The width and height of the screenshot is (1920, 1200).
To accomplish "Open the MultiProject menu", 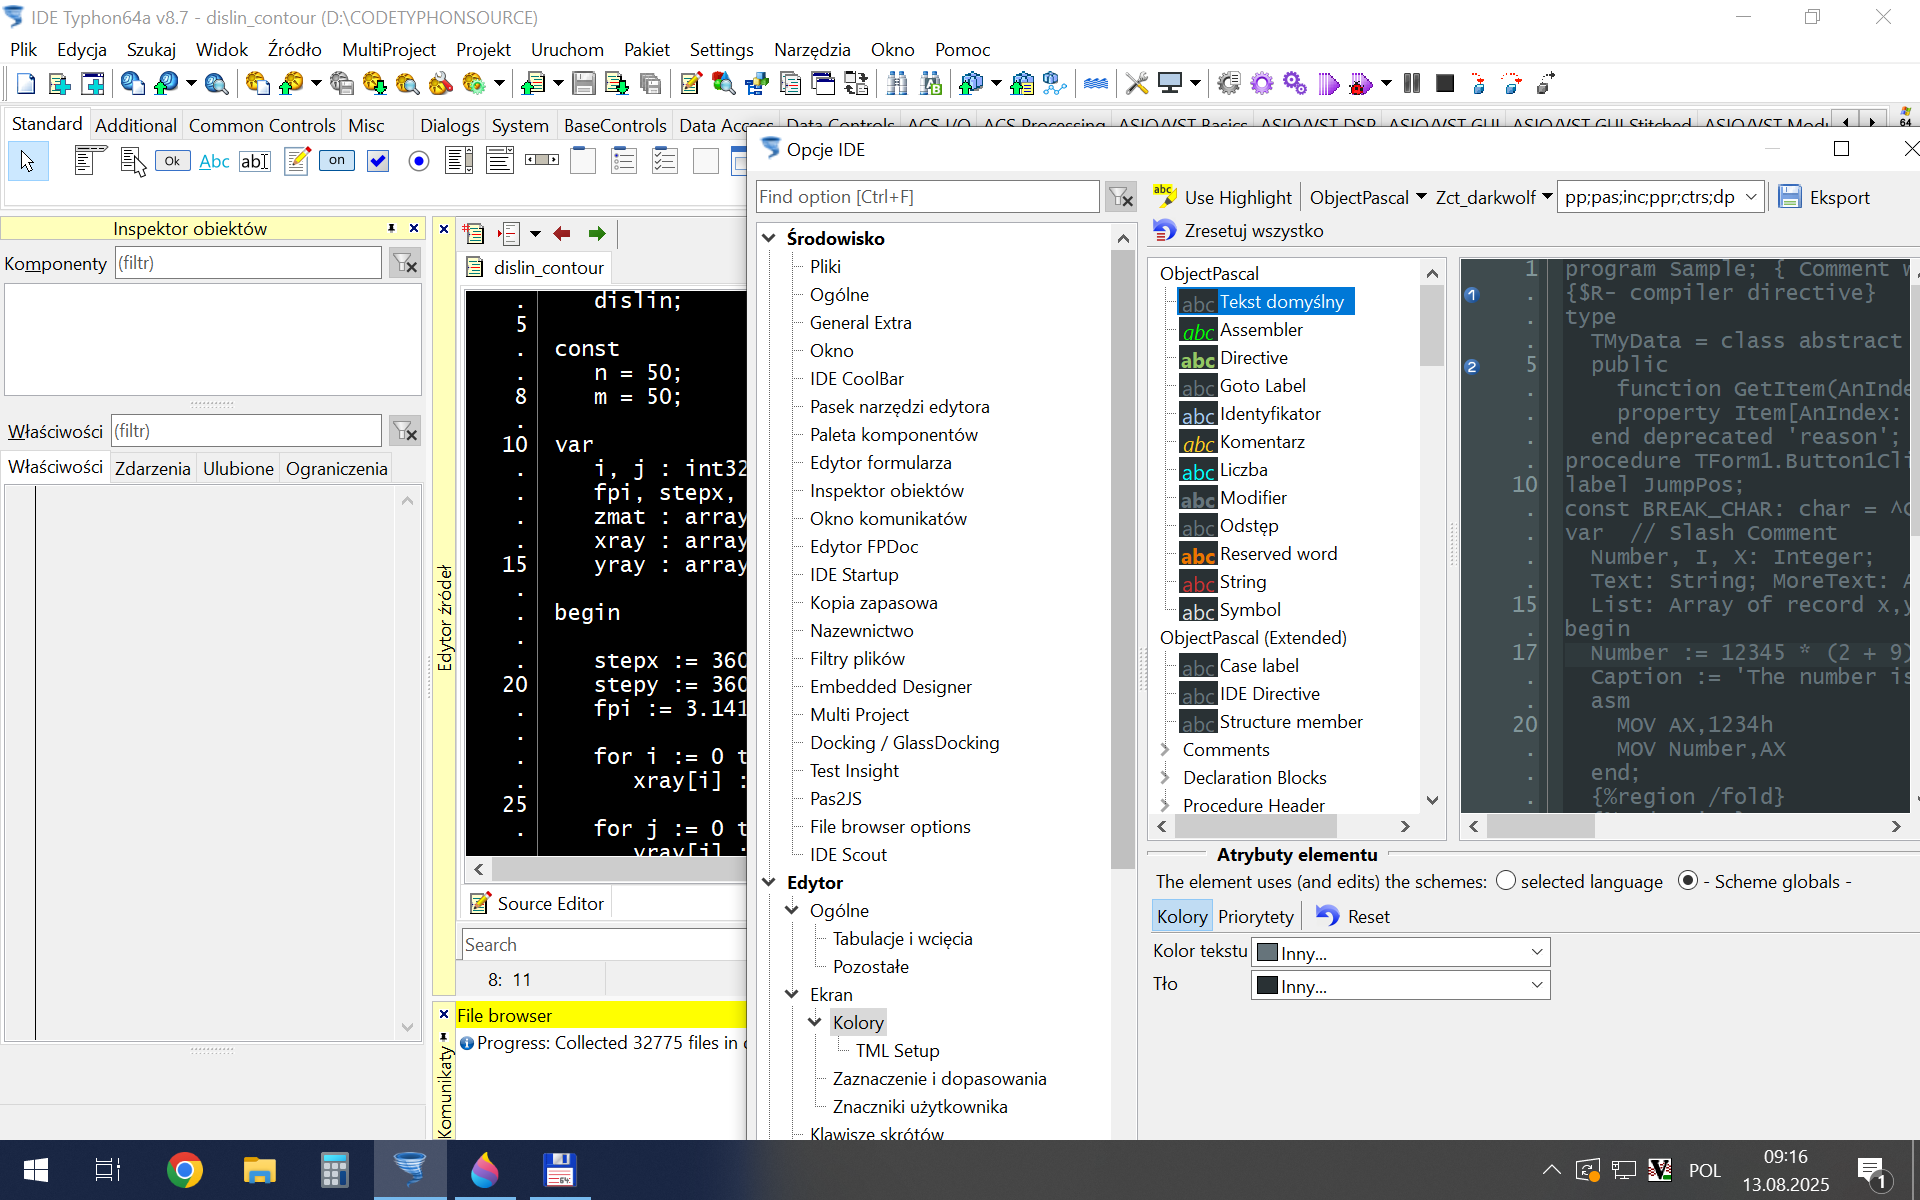I will pos(389,49).
